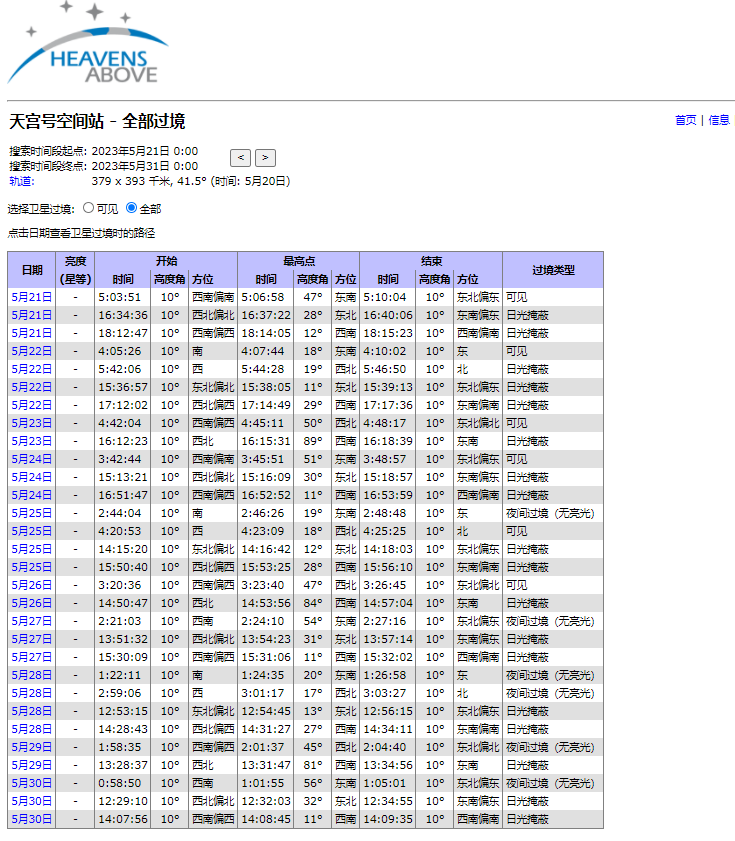This screenshot has width=735, height=841.
Task: Open 5月21日 pass starting 16:34:36
Action: 32,315
